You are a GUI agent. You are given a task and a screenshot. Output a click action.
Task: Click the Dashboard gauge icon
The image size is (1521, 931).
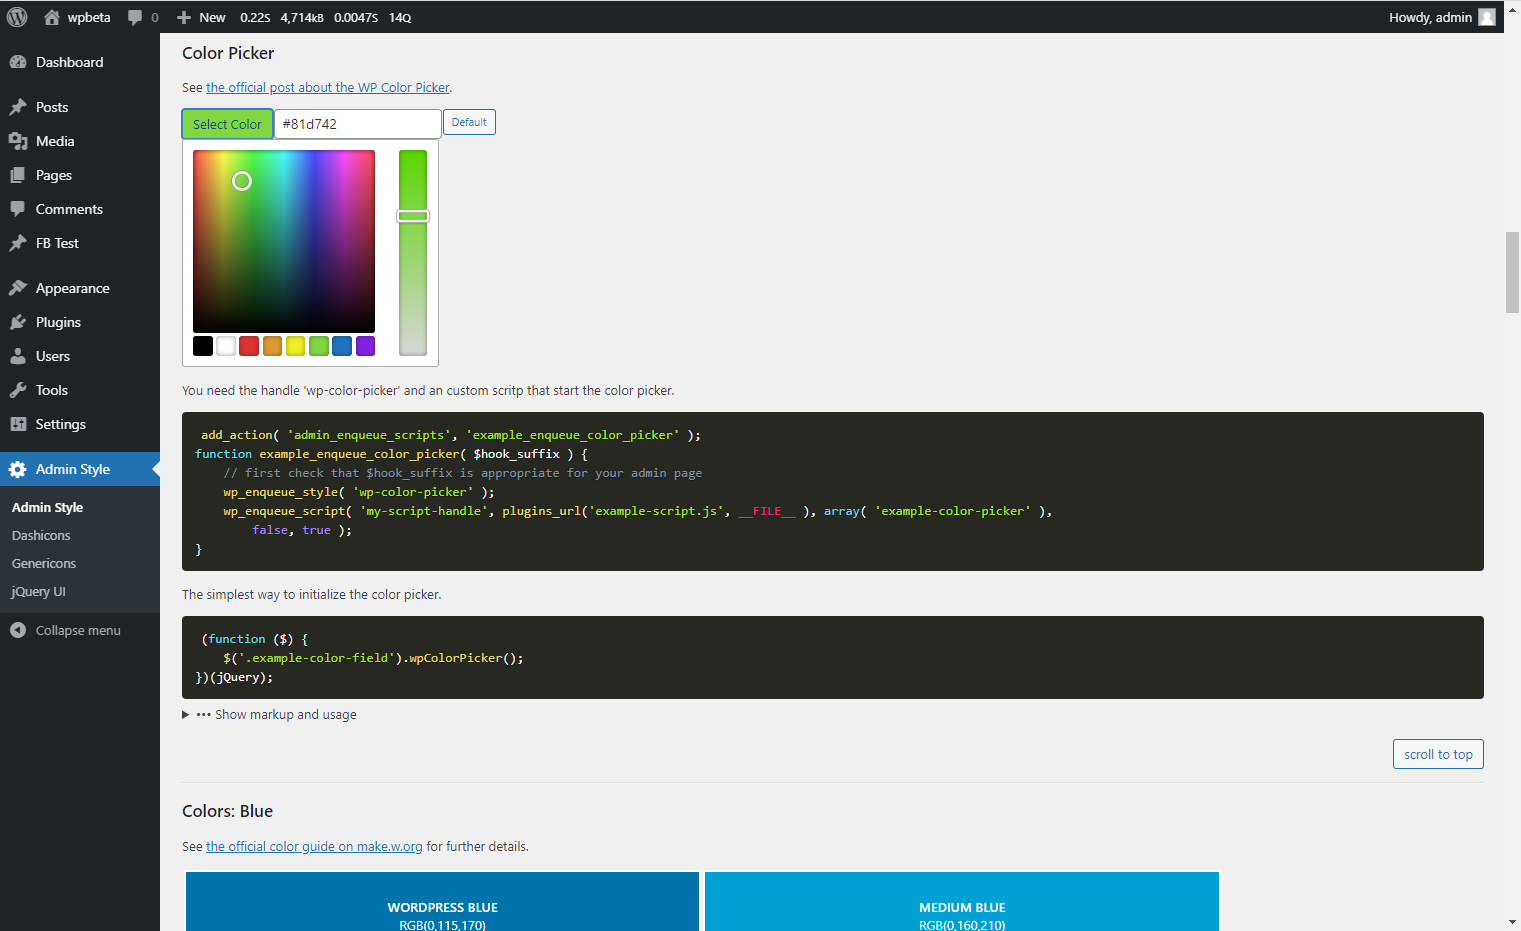(18, 62)
